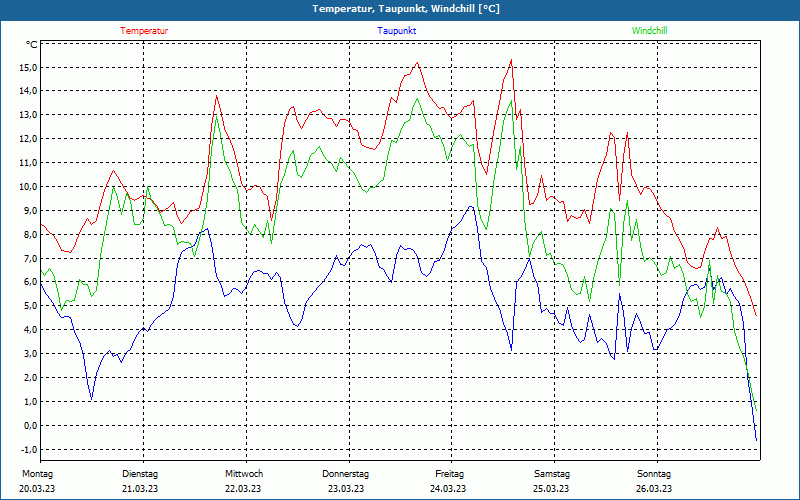Click the date 22.03.23
The width and height of the screenshot is (800, 500).
tap(243, 489)
